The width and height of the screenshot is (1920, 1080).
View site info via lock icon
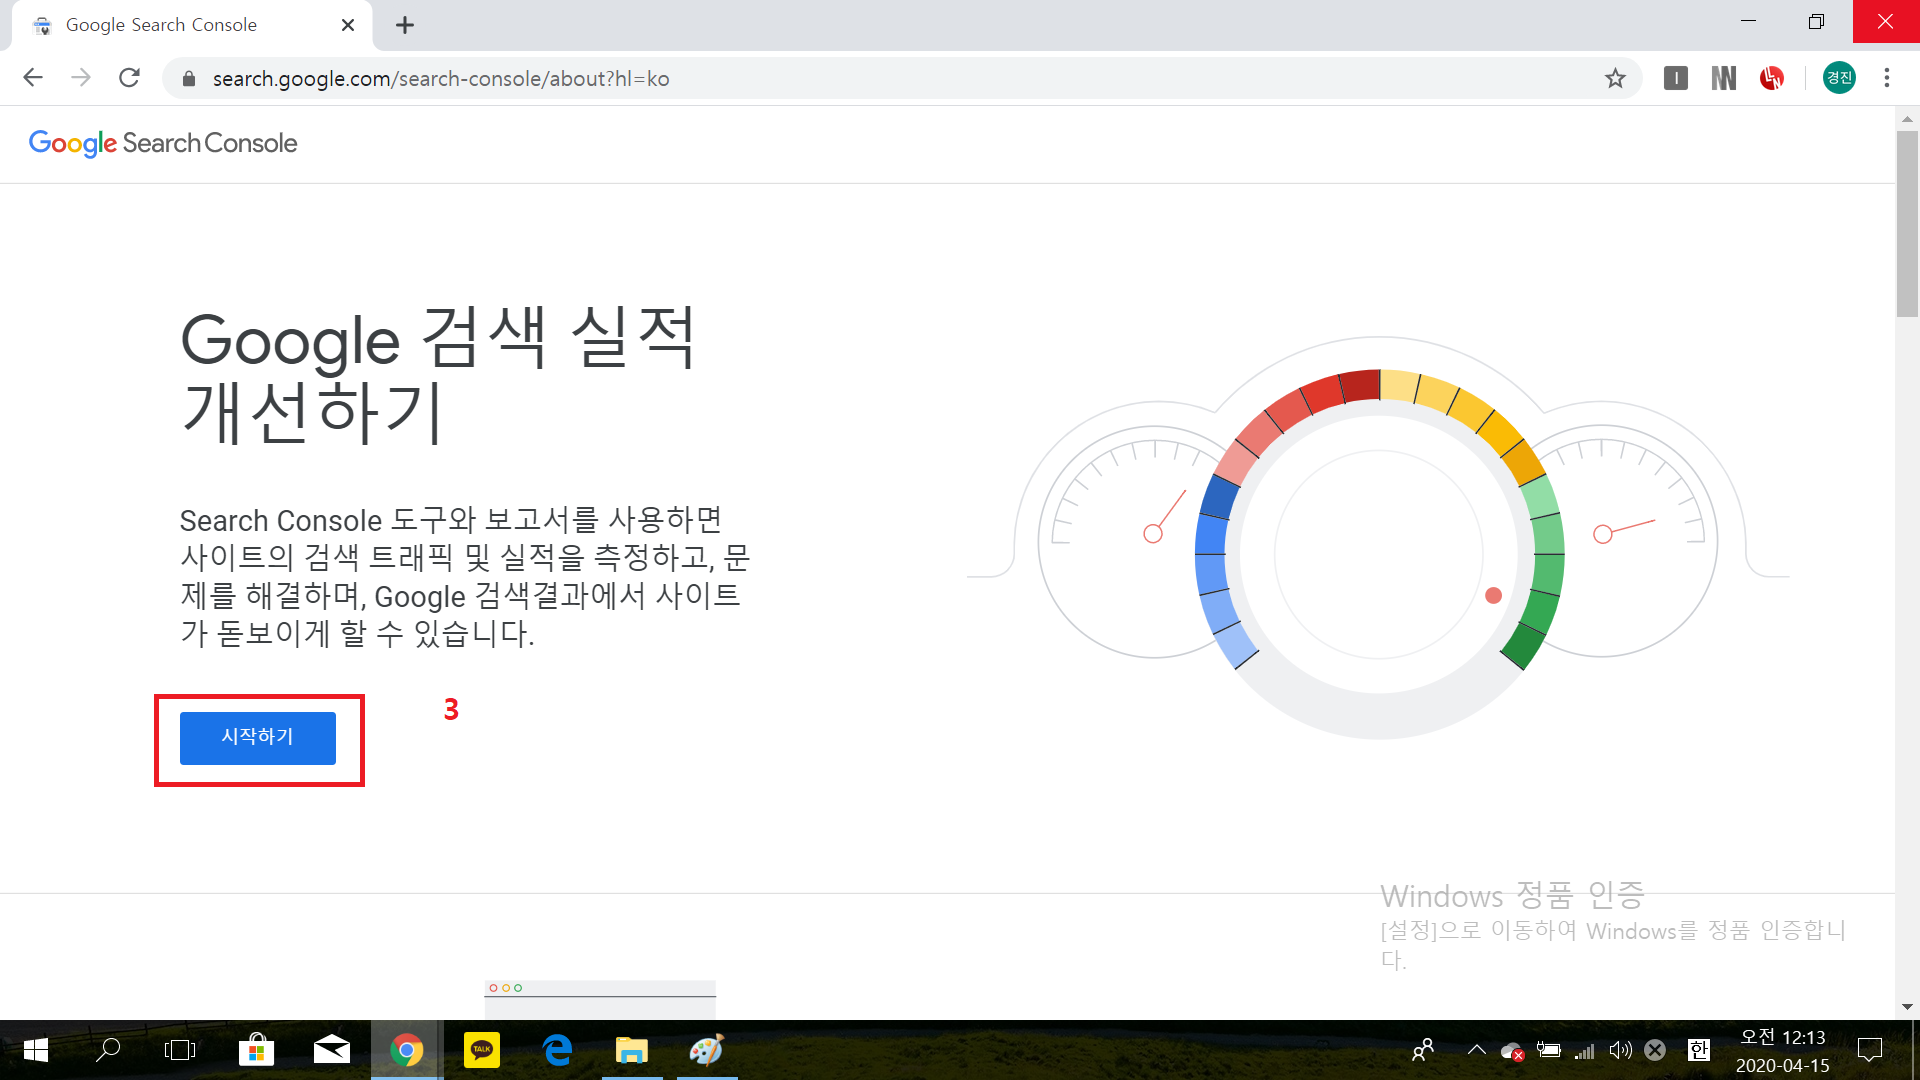pyautogui.click(x=188, y=79)
